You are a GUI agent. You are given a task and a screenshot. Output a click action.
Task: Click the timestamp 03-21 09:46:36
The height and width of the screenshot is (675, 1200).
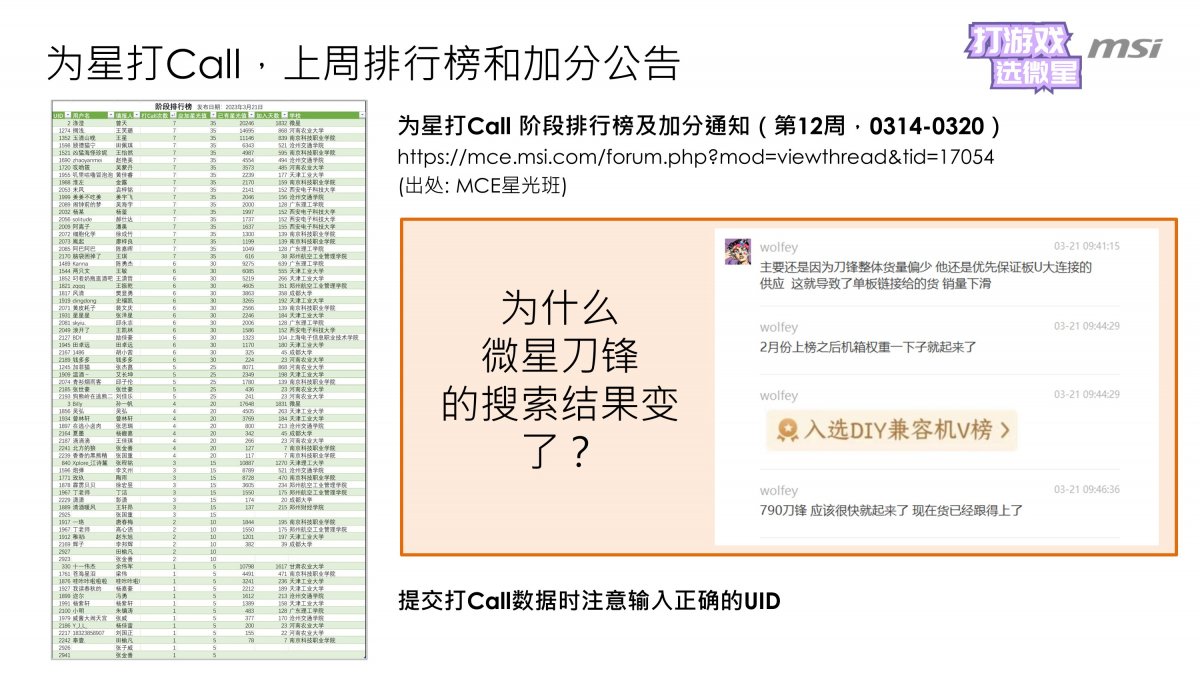(x=1087, y=491)
